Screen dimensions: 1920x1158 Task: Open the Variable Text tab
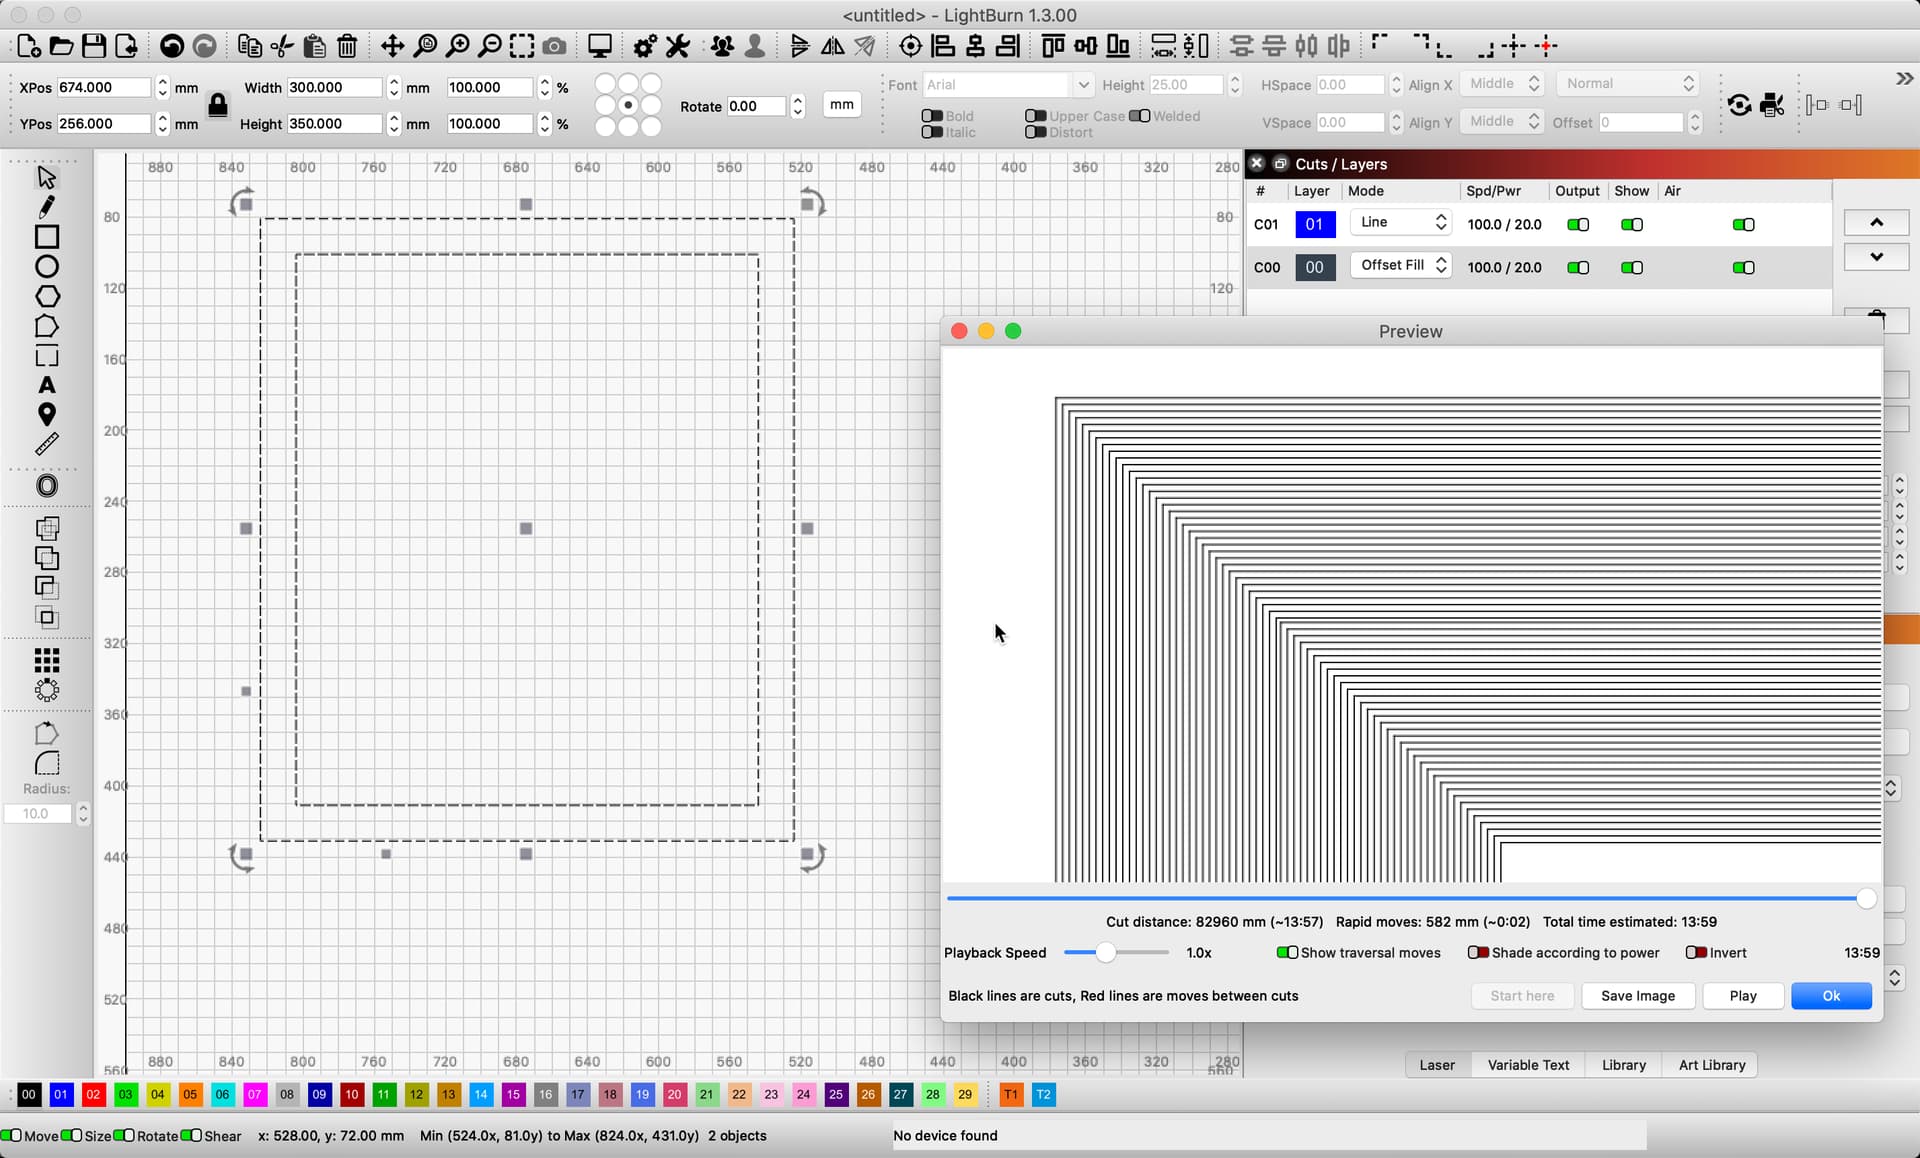1527,1065
